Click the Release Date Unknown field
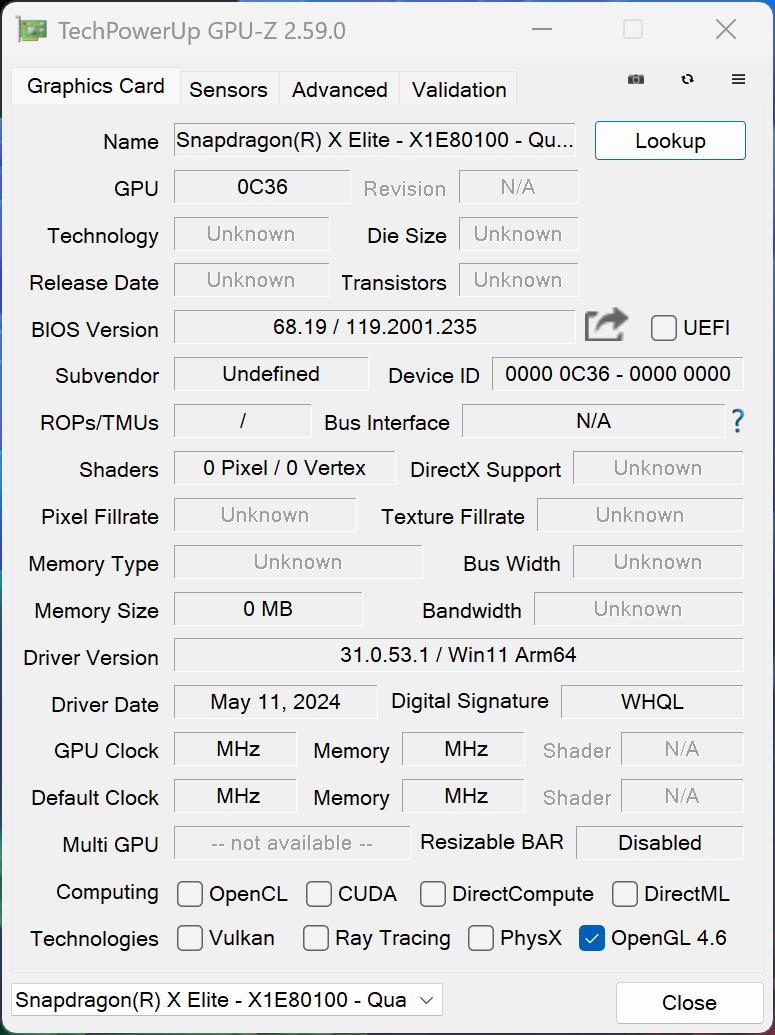The height and width of the screenshot is (1035, 775). pos(252,280)
